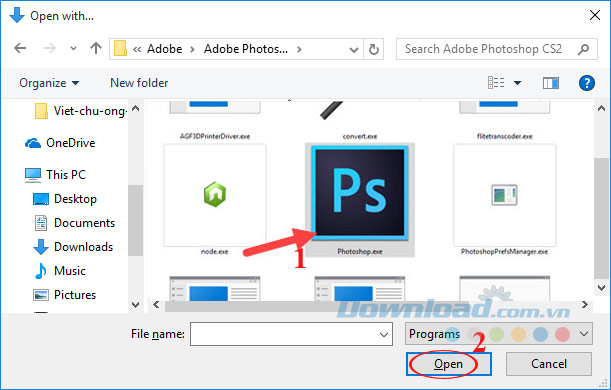Click the search magnifier icon

point(583,49)
